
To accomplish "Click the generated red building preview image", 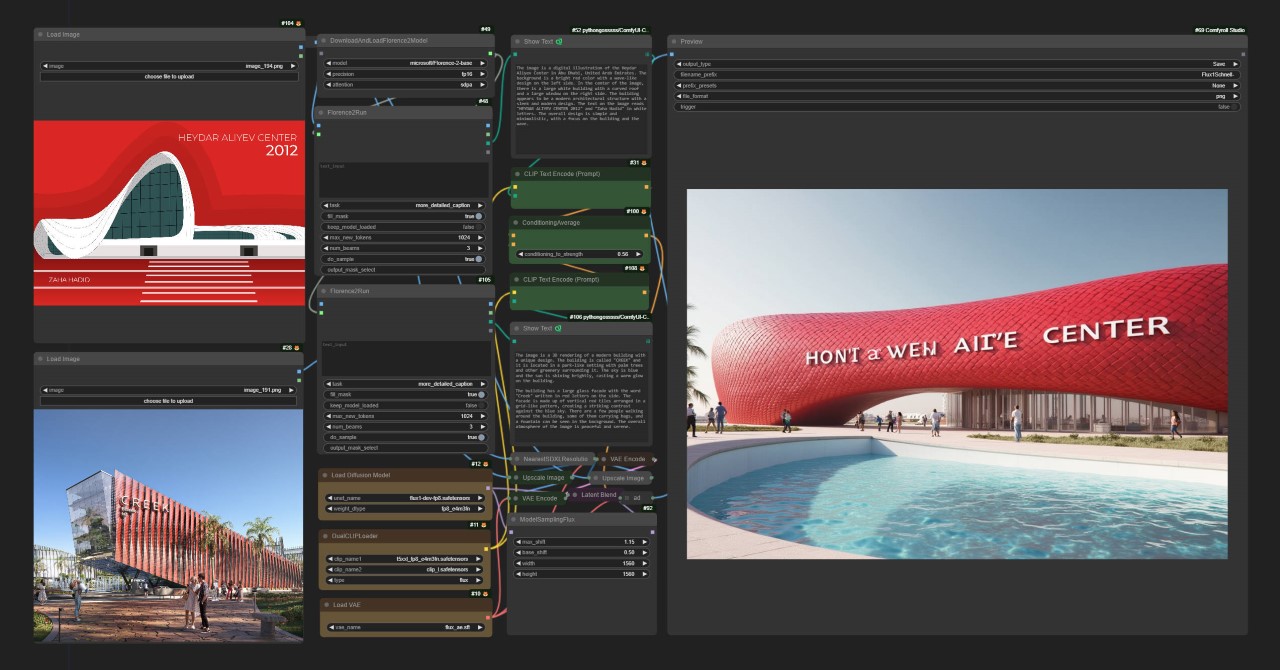I will pos(957,373).
